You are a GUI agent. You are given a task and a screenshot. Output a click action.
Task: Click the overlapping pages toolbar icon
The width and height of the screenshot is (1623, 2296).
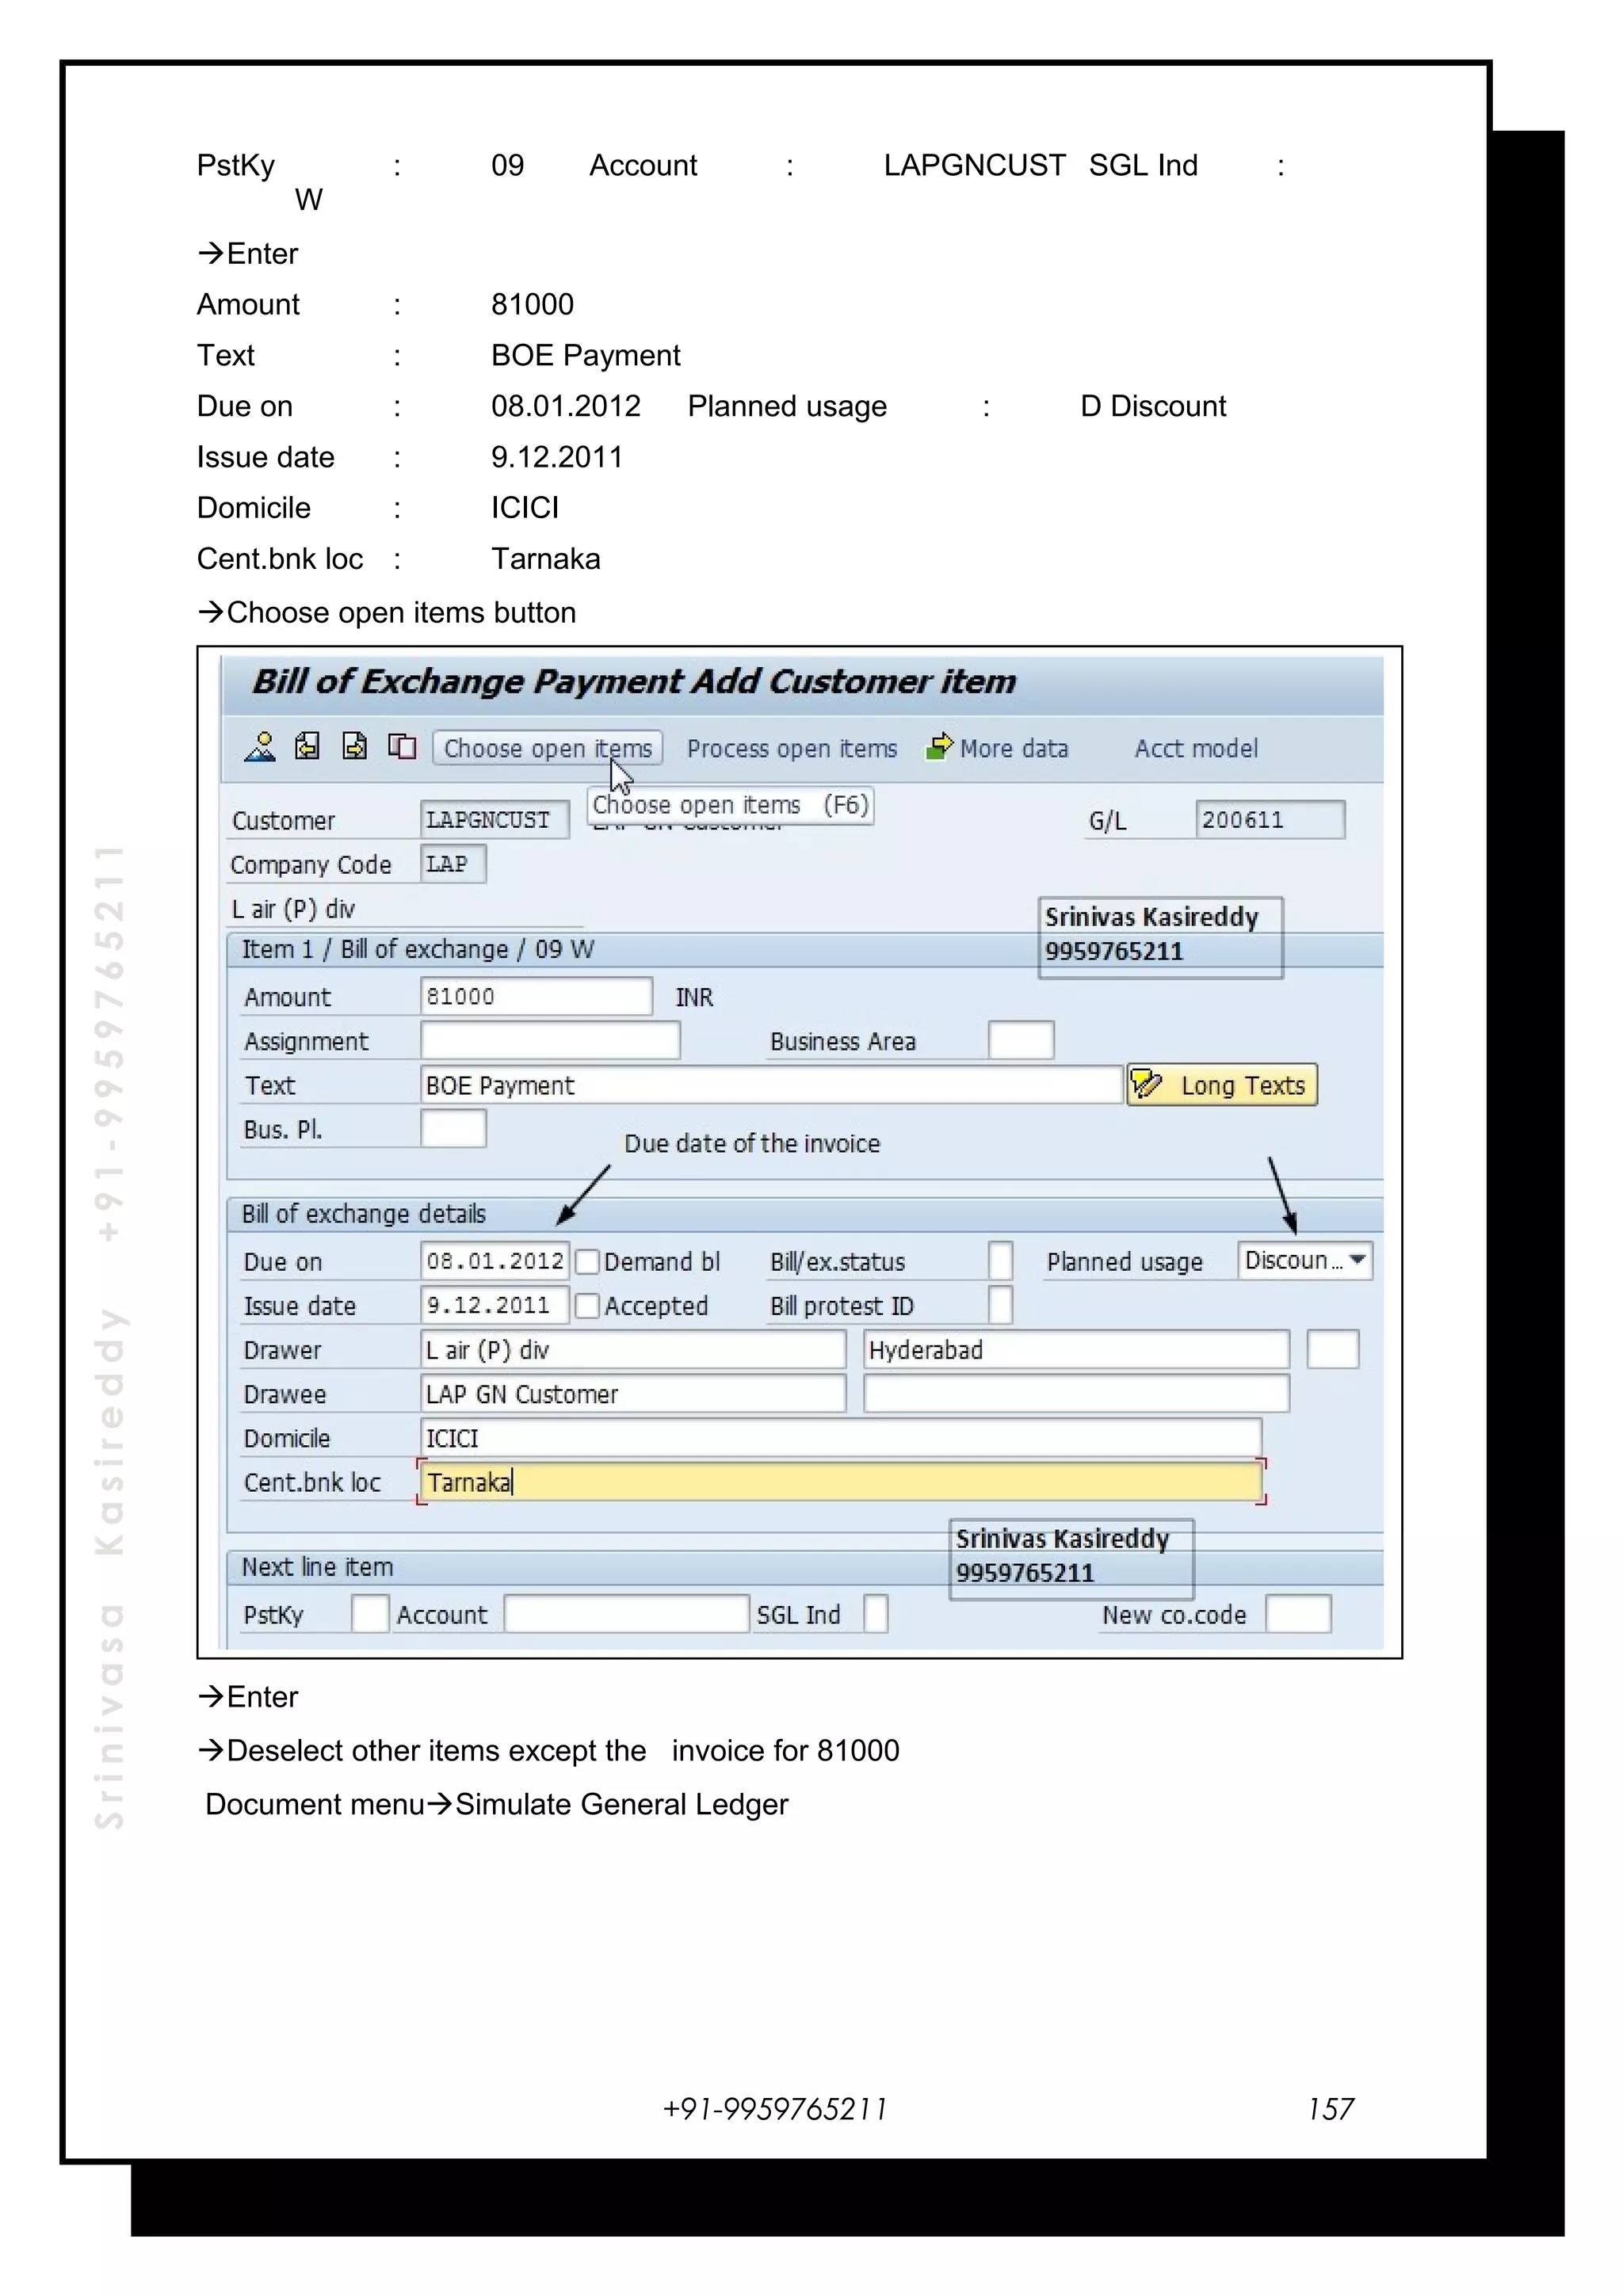401,746
